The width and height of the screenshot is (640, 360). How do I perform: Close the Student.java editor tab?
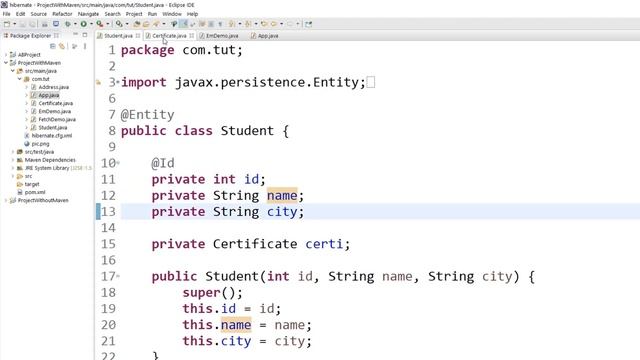[x=138, y=36]
